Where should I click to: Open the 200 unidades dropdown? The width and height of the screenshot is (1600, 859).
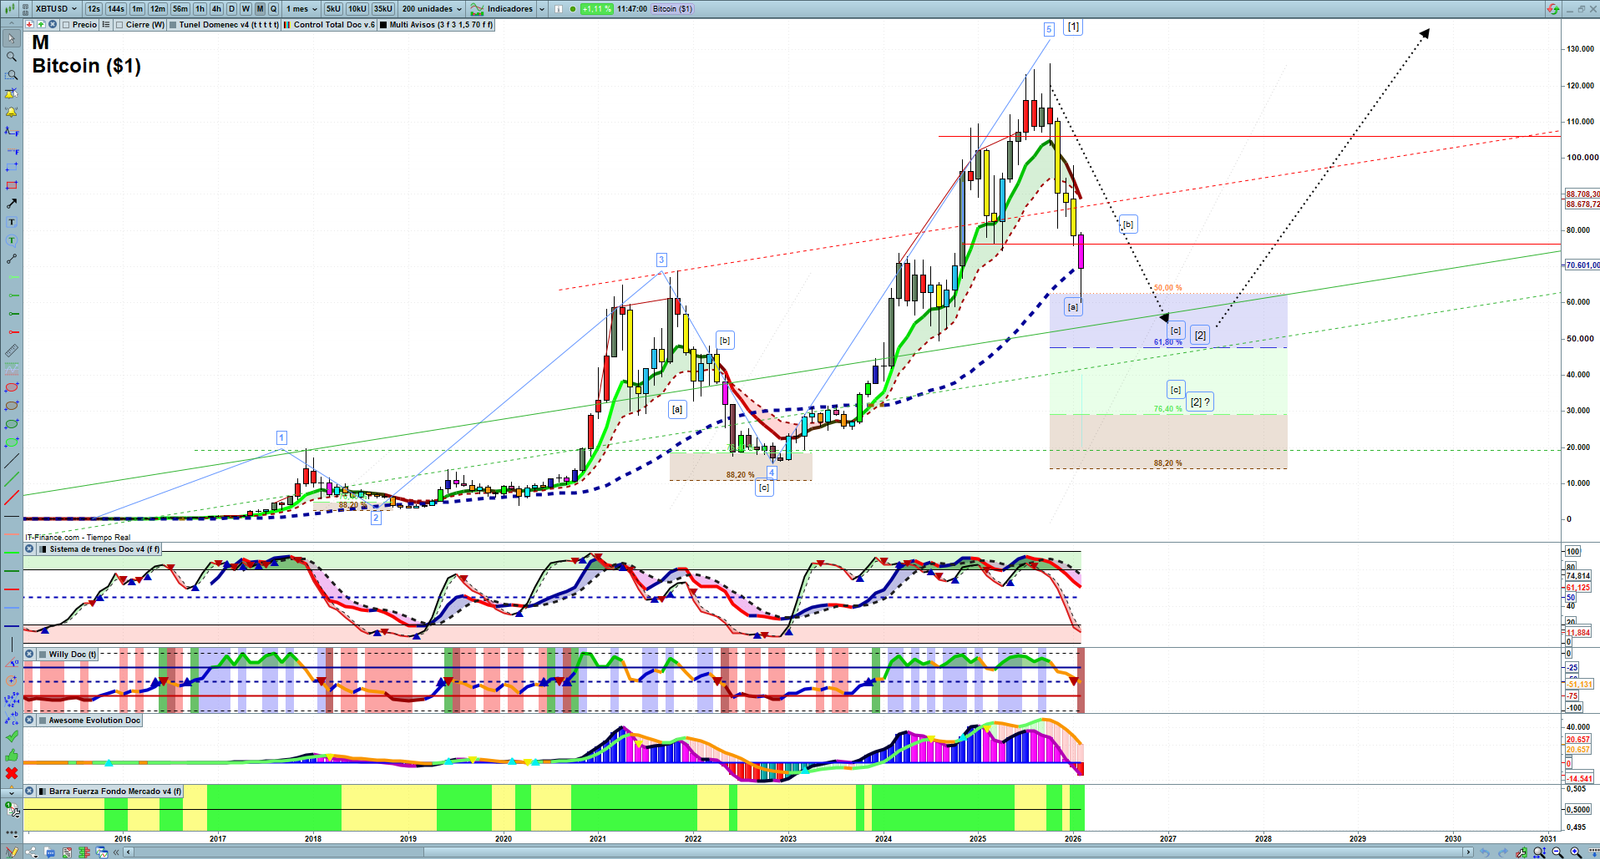pyautogui.click(x=432, y=9)
